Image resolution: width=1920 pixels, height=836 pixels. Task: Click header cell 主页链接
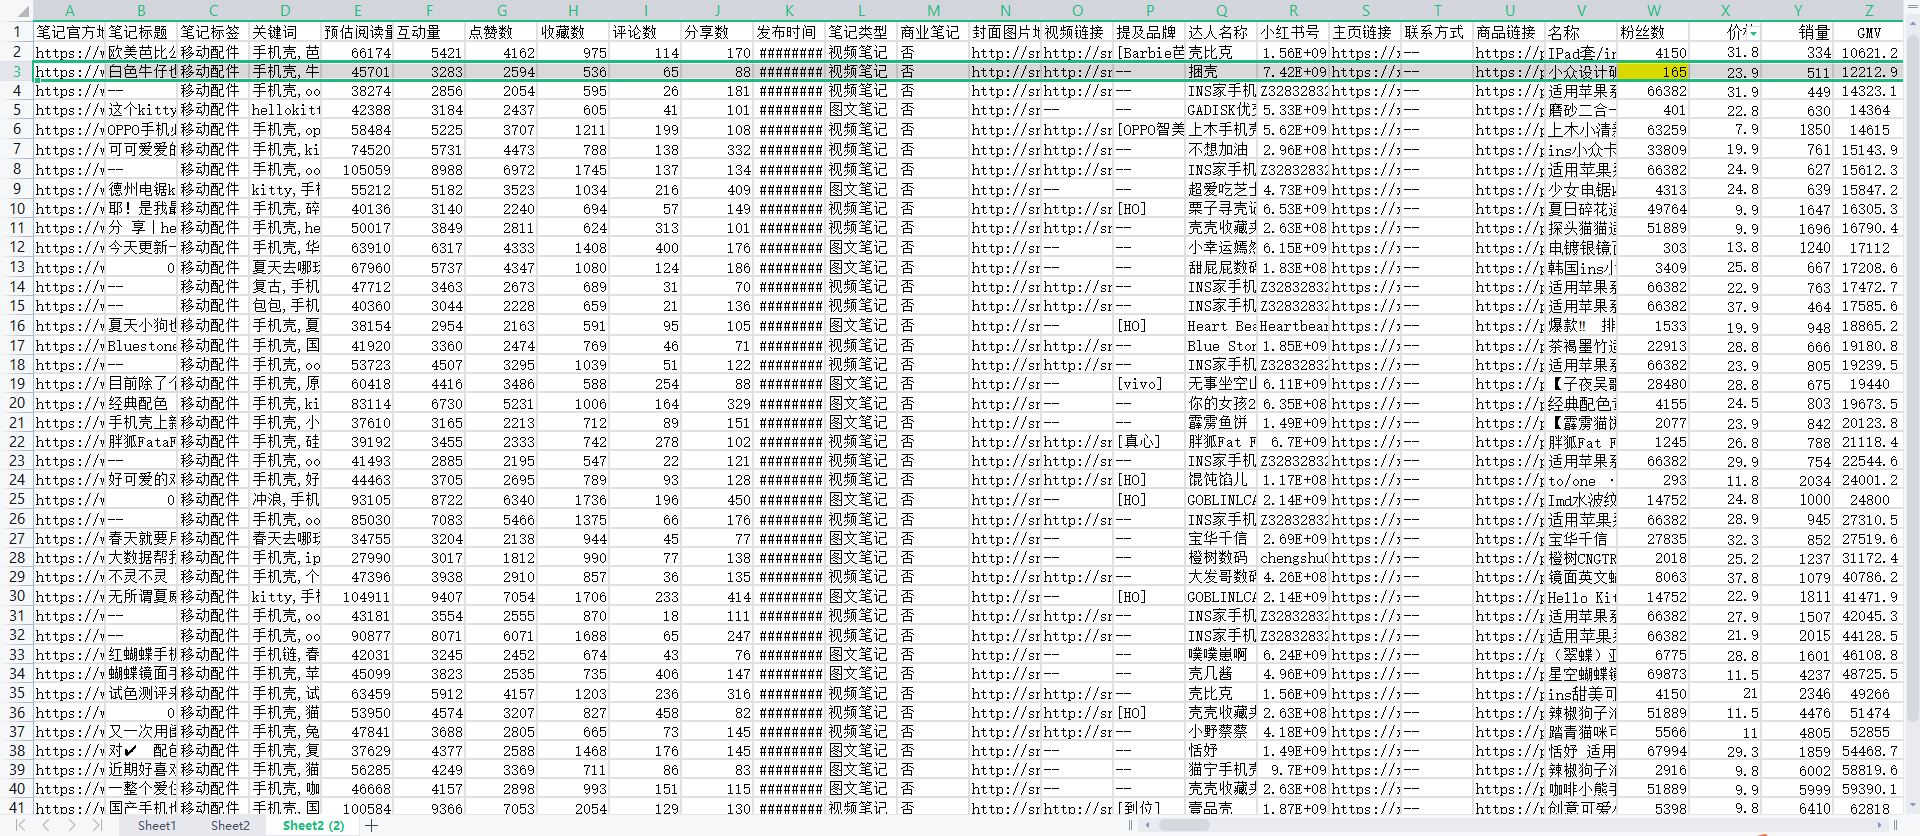pyautogui.click(x=1365, y=32)
